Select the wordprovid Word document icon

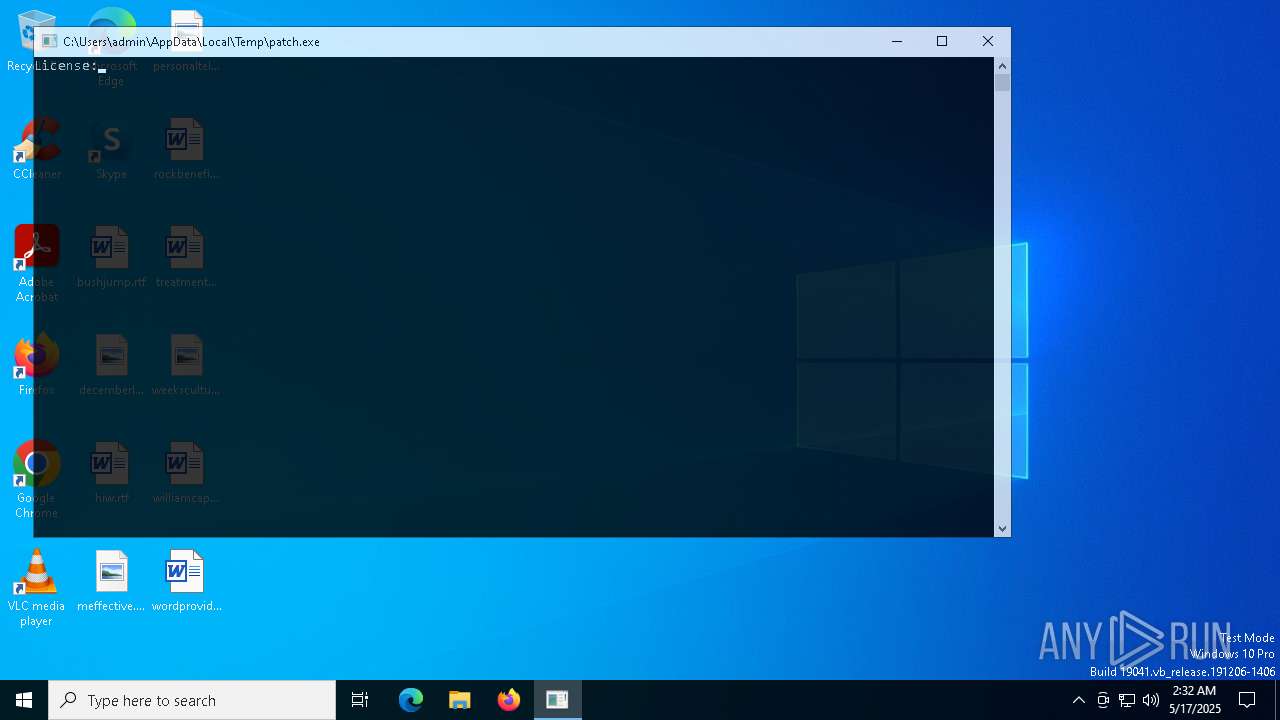186,581
